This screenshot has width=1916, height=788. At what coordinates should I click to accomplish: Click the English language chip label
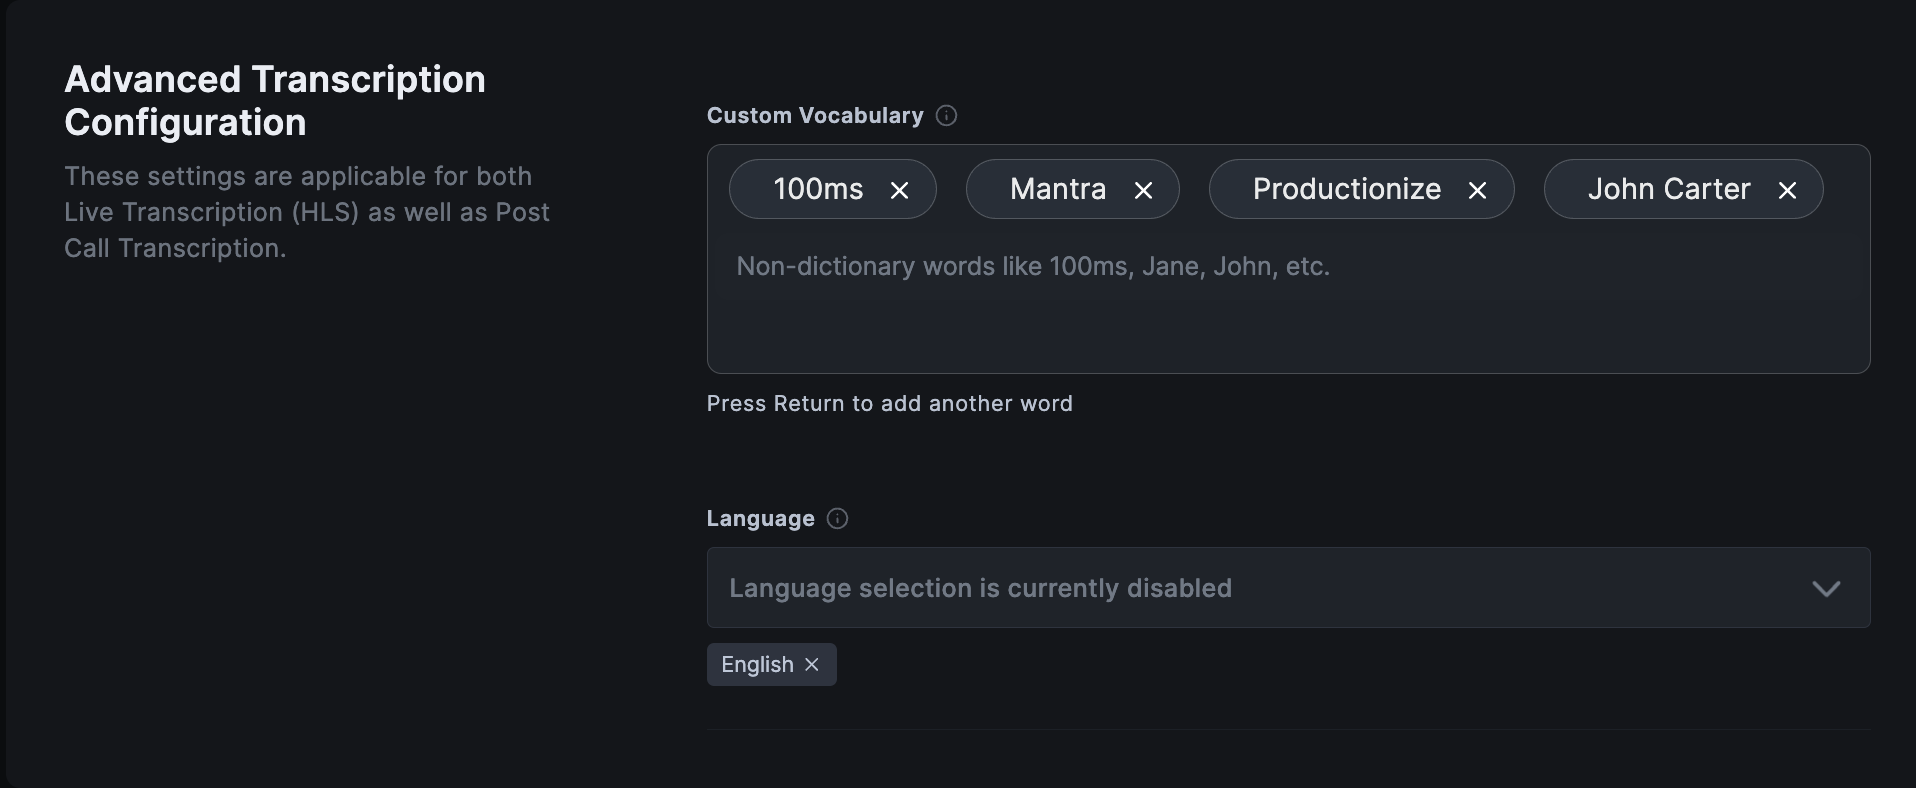[x=757, y=665]
